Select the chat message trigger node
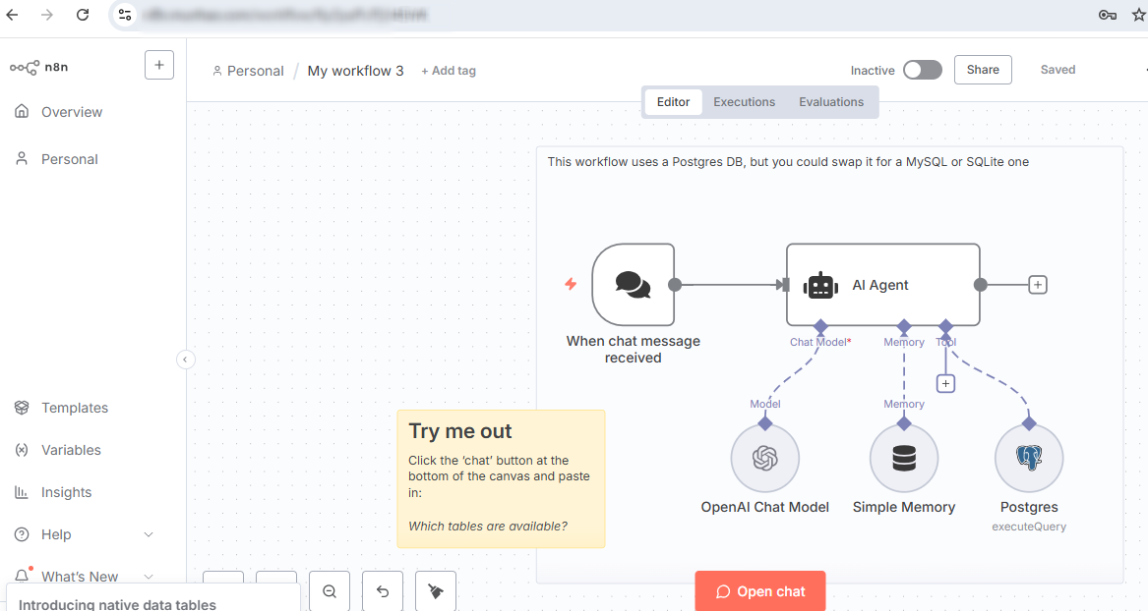The image size is (1148, 611). coord(633,285)
